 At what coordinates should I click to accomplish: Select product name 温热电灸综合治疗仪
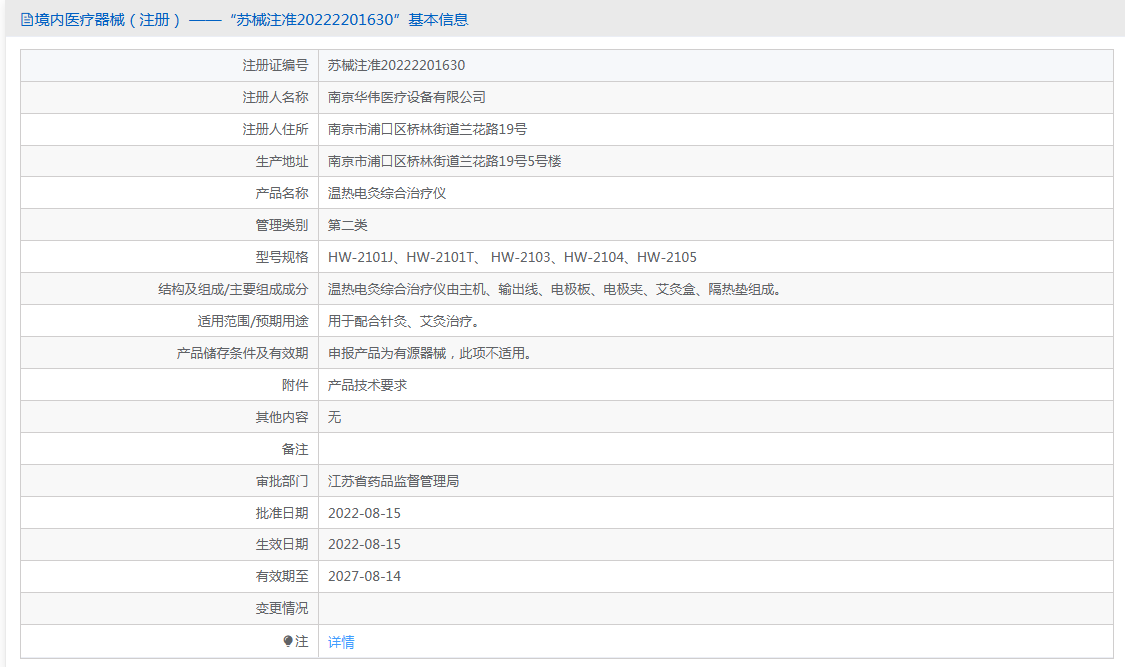tap(387, 193)
